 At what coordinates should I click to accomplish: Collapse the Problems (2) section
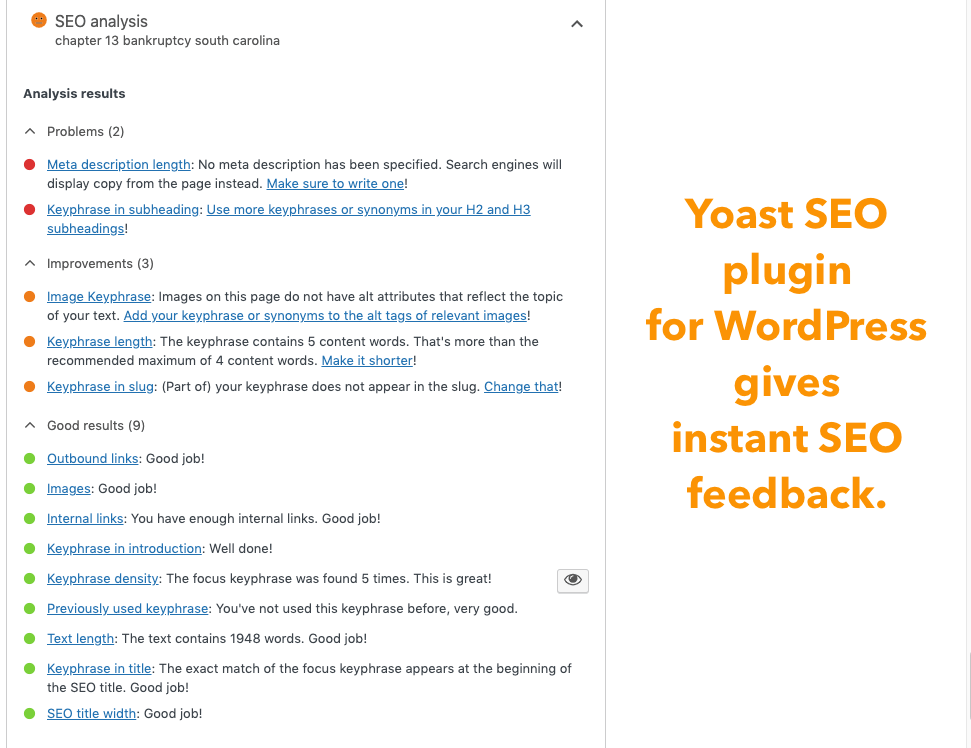click(x=30, y=131)
